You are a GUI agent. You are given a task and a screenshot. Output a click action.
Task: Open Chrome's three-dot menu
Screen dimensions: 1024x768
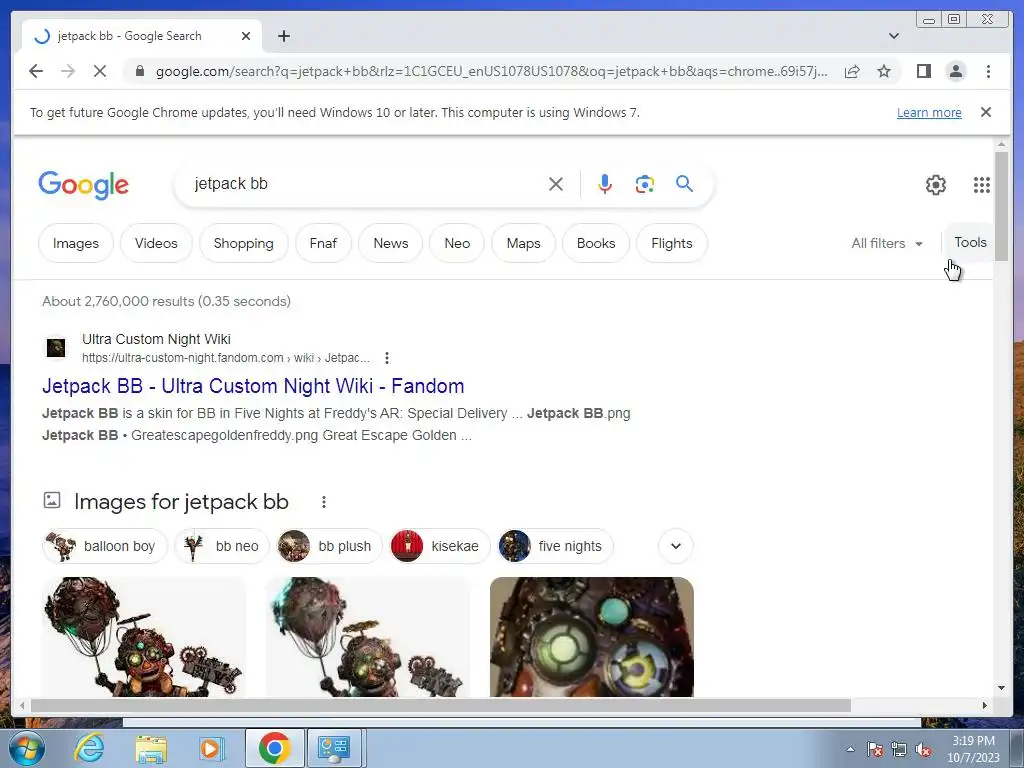pyautogui.click(x=988, y=71)
